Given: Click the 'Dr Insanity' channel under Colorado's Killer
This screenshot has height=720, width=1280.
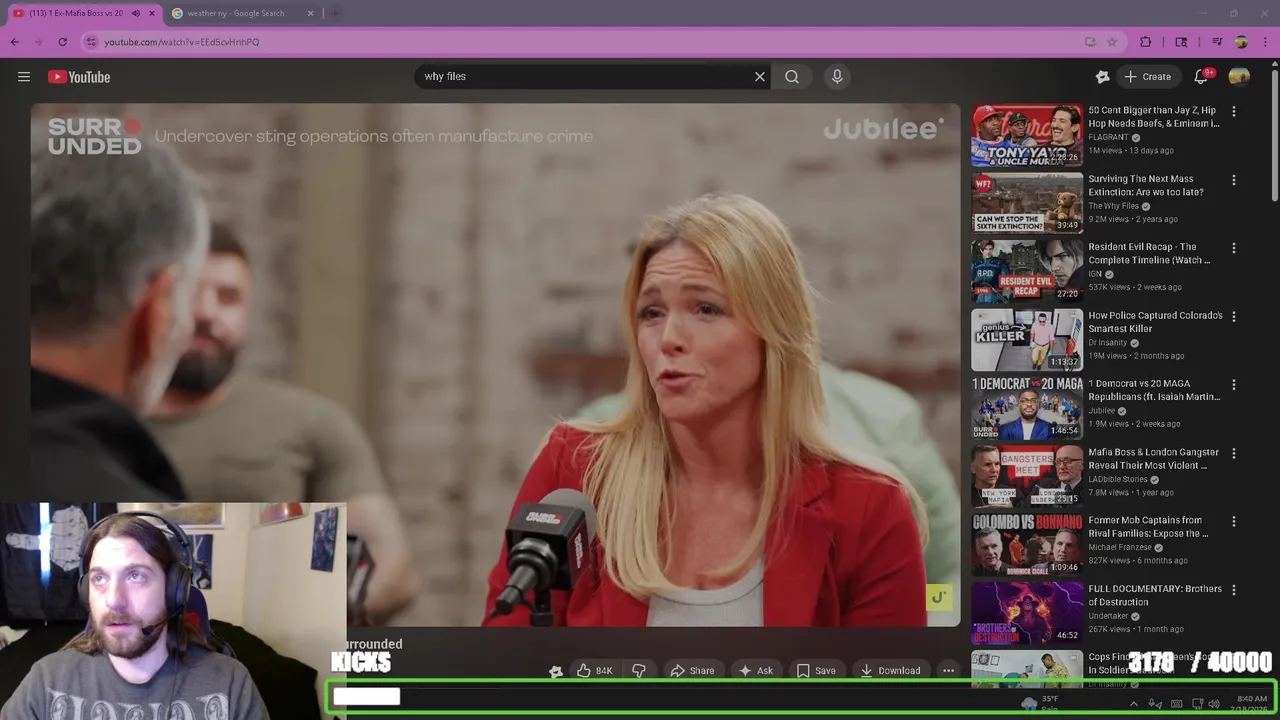Looking at the screenshot, I should (x=1107, y=342).
